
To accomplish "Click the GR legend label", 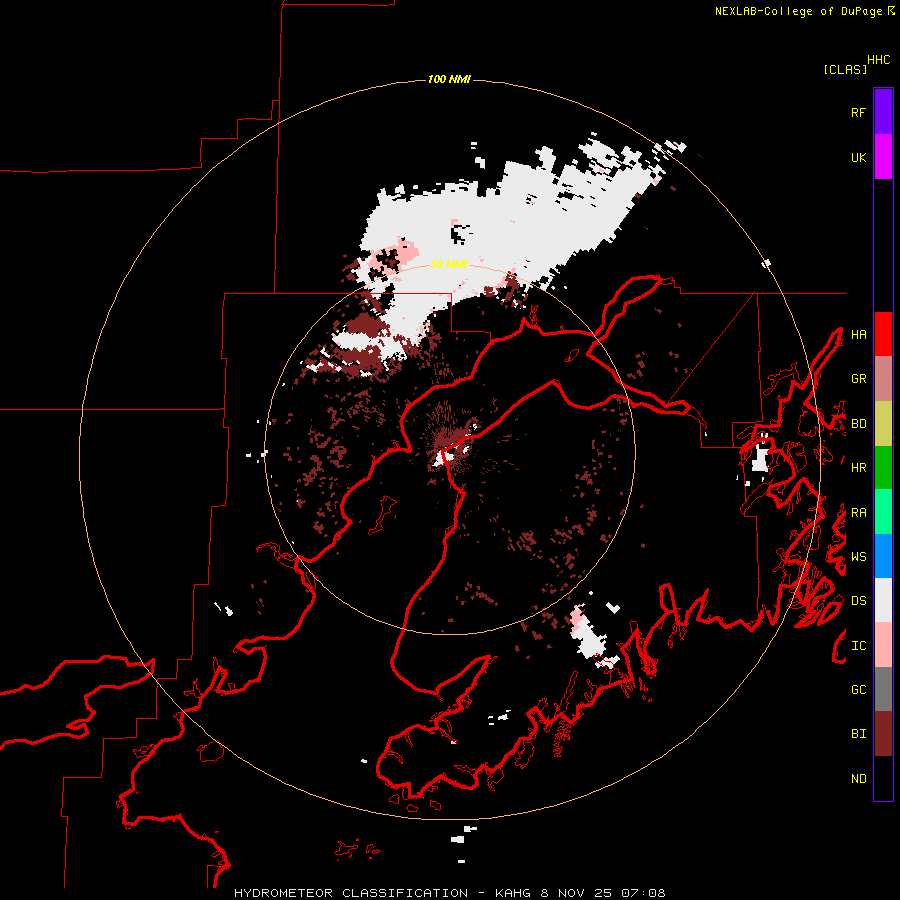I will pyautogui.click(x=858, y=379).
